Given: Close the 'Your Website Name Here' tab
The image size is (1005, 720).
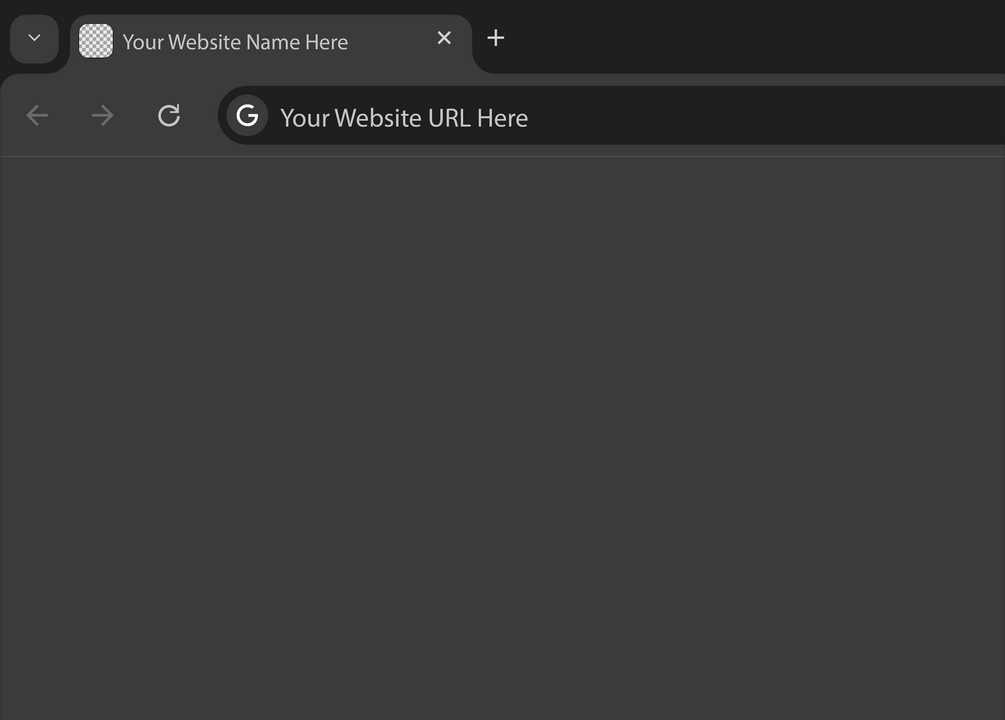Looking at the screenshot, I should [444, 38].
